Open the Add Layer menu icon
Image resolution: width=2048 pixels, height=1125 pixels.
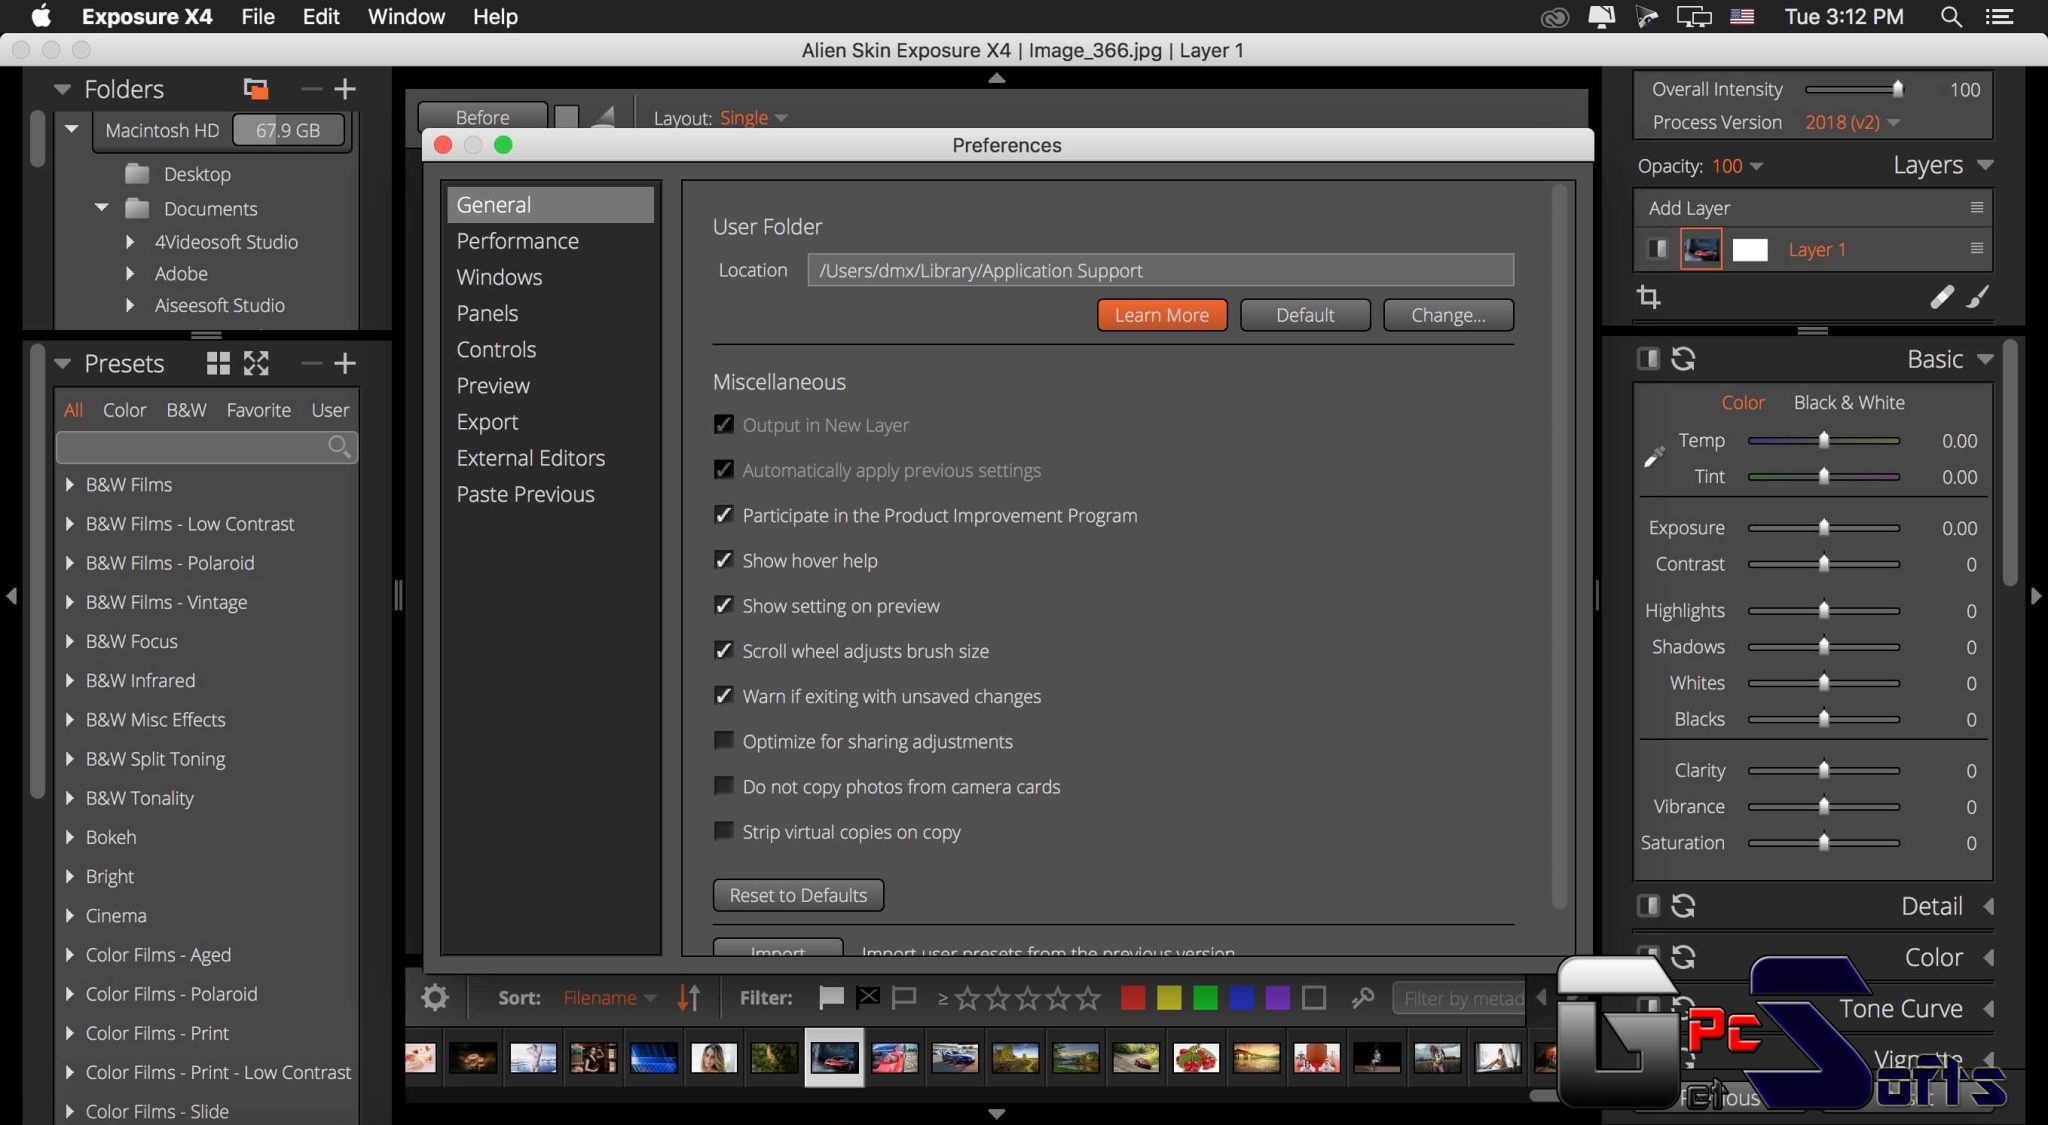[x=1976, y=207]
